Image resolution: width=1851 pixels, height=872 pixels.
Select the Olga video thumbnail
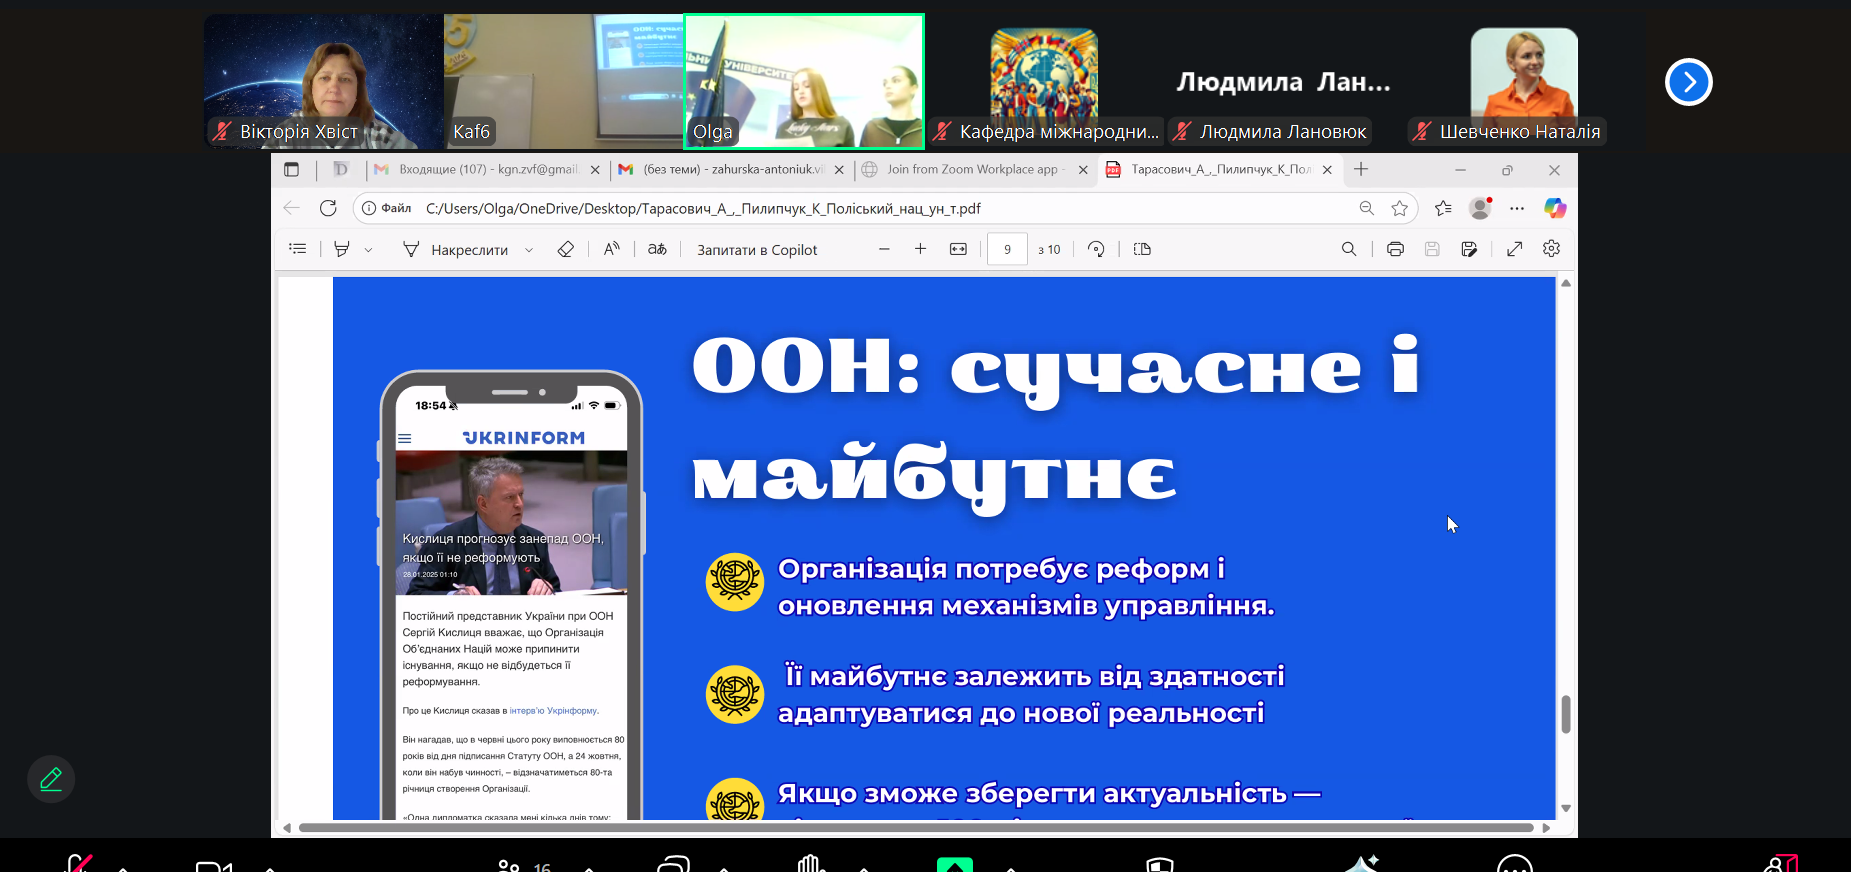[804, 82]
